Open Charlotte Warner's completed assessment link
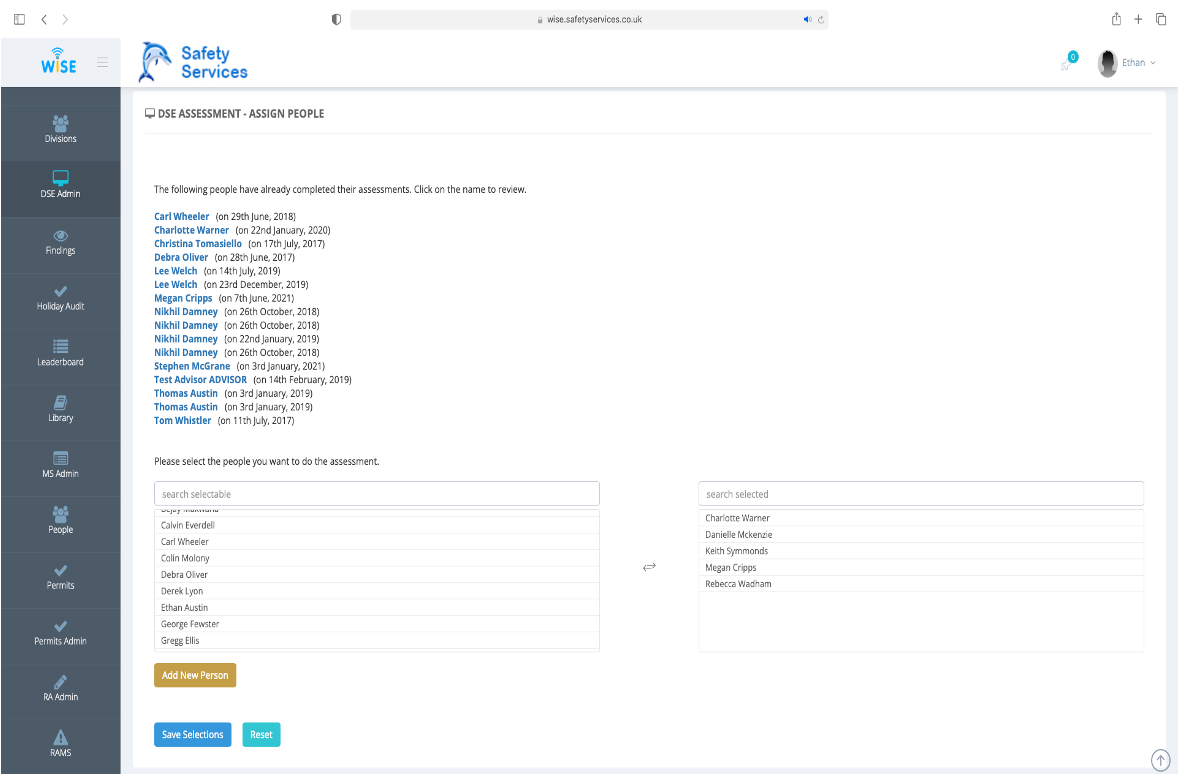 pos(192,230)
